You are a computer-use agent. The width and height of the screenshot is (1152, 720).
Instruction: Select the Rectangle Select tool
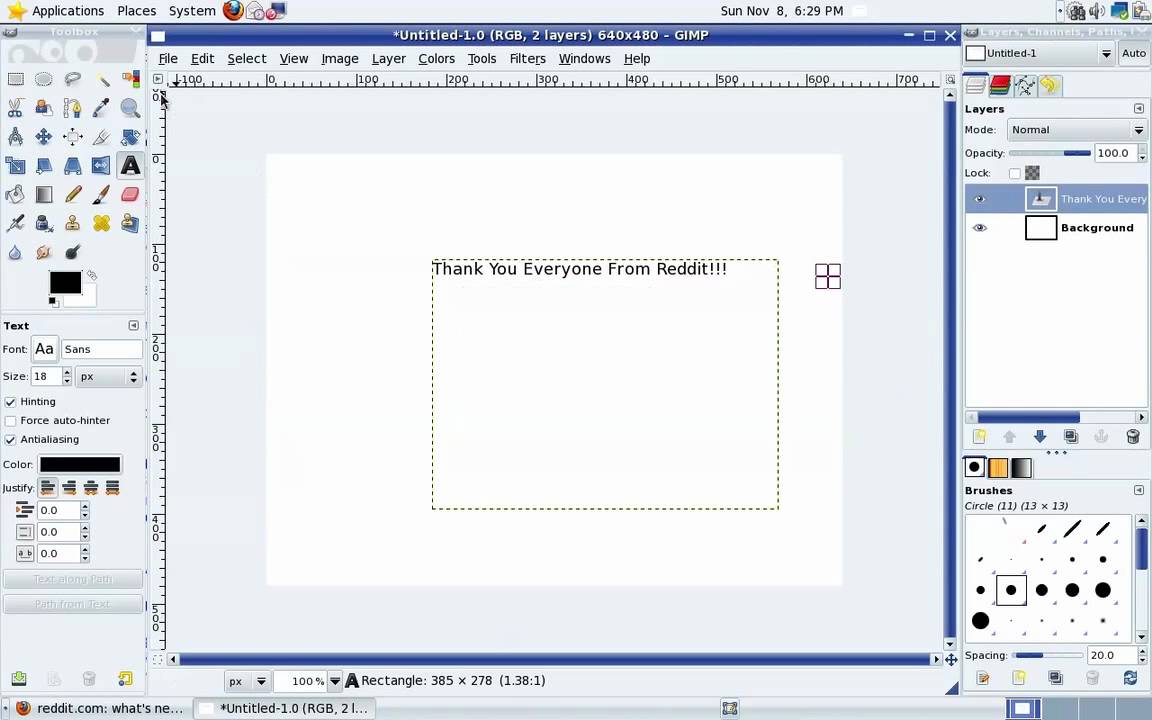pyautogui.click(x=15, y=79)
